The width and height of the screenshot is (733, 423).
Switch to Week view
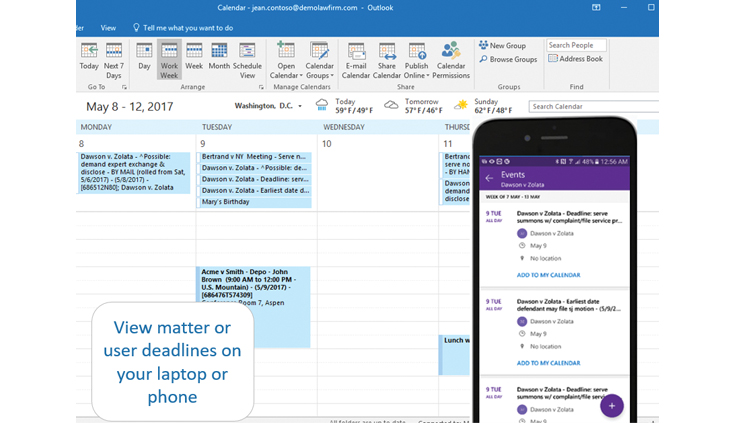pos(194,56)
